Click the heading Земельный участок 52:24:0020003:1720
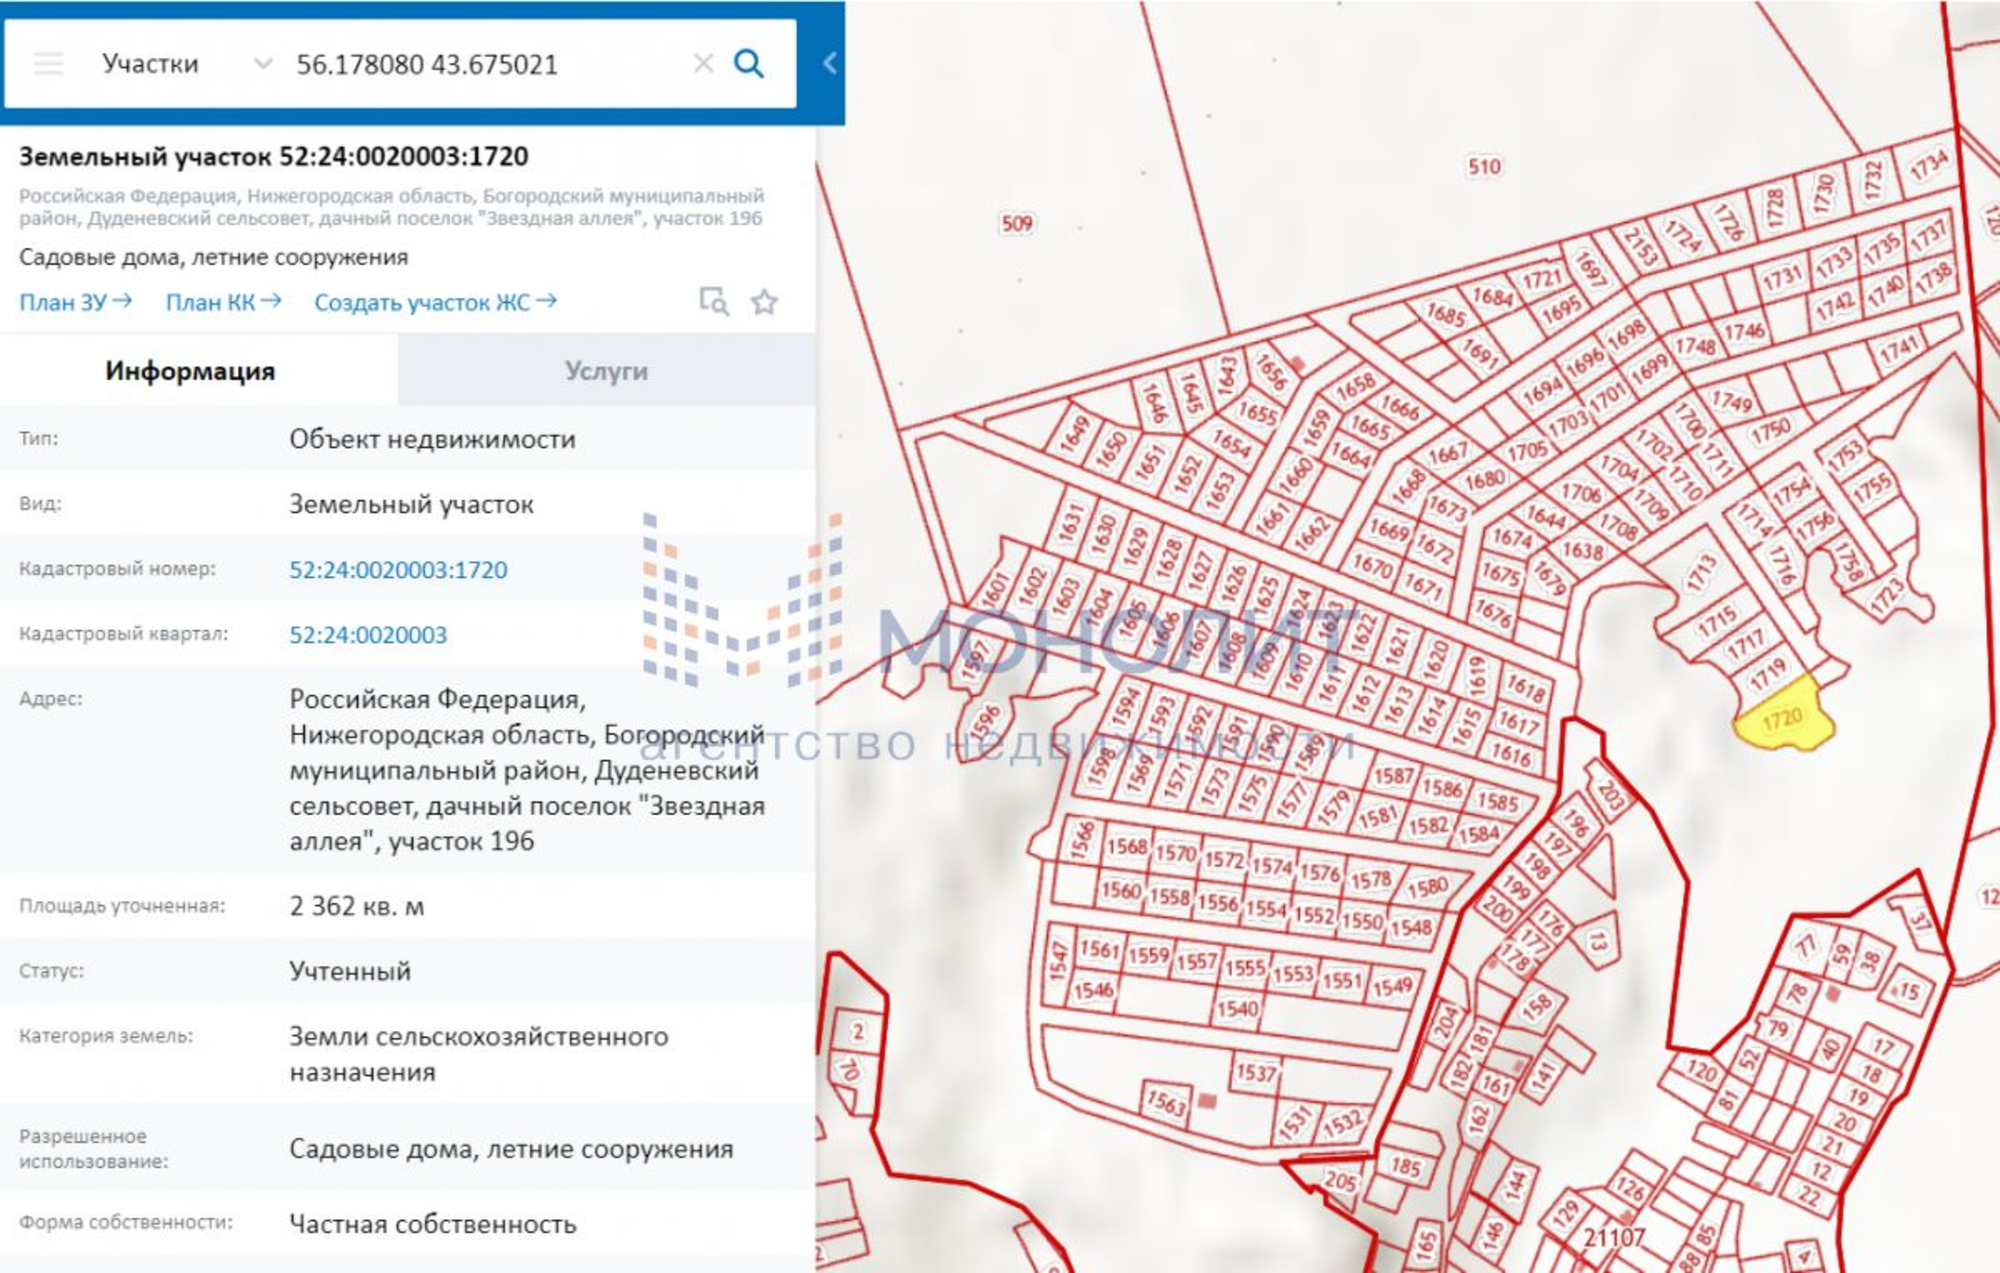This screenshot has width=2000, height=1273. pyautogui.click(x=273, y=157)
